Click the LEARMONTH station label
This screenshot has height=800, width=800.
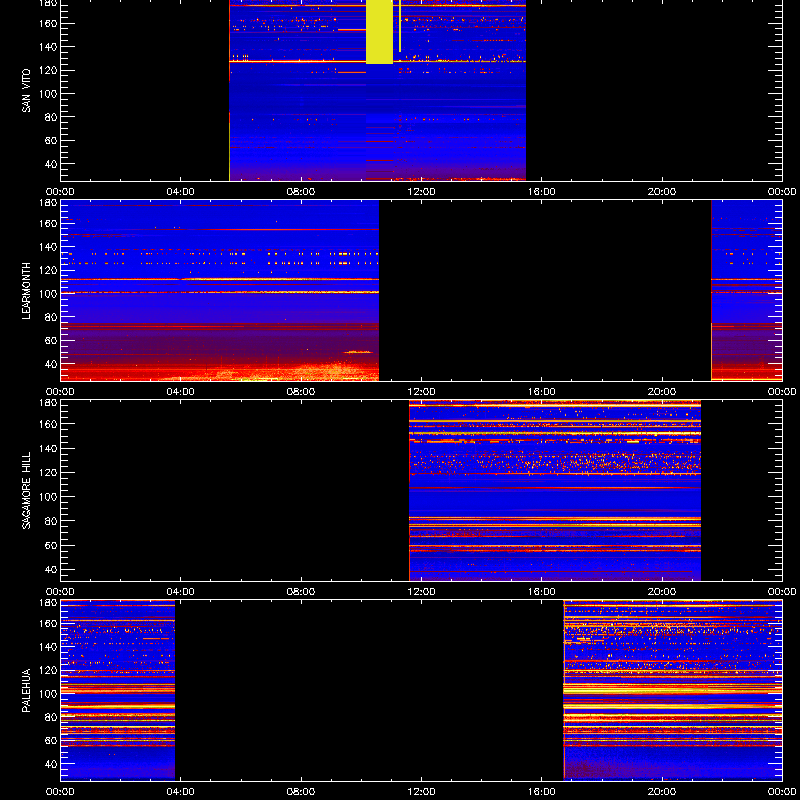27,291
